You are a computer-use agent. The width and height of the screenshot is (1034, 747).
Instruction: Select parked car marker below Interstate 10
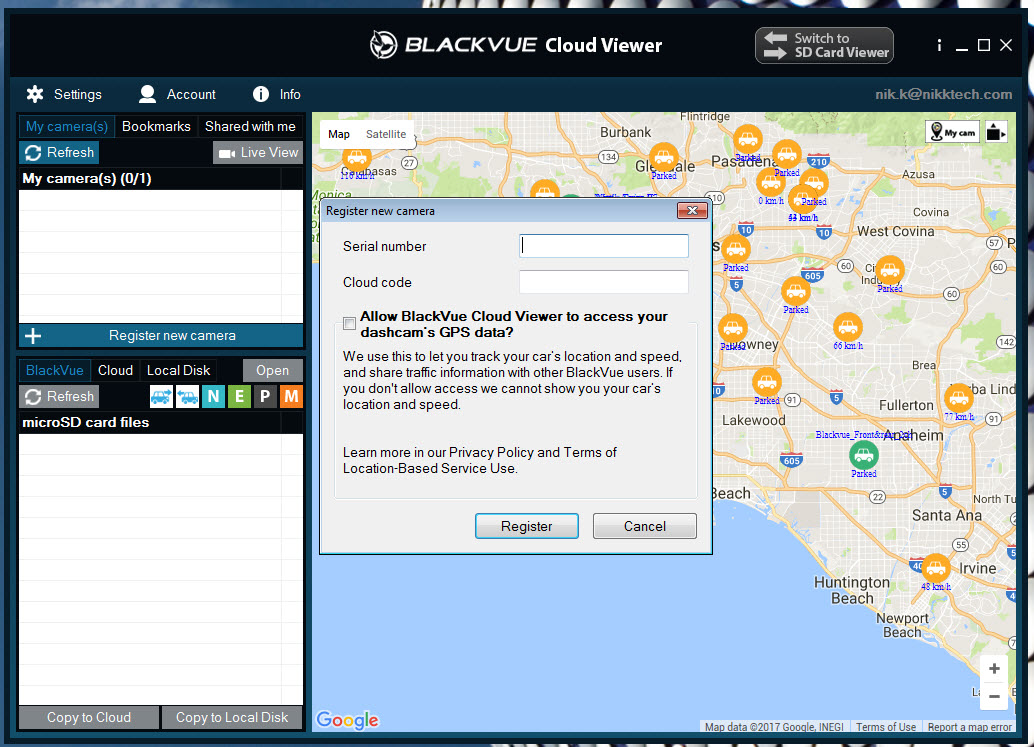click(735, 249)
